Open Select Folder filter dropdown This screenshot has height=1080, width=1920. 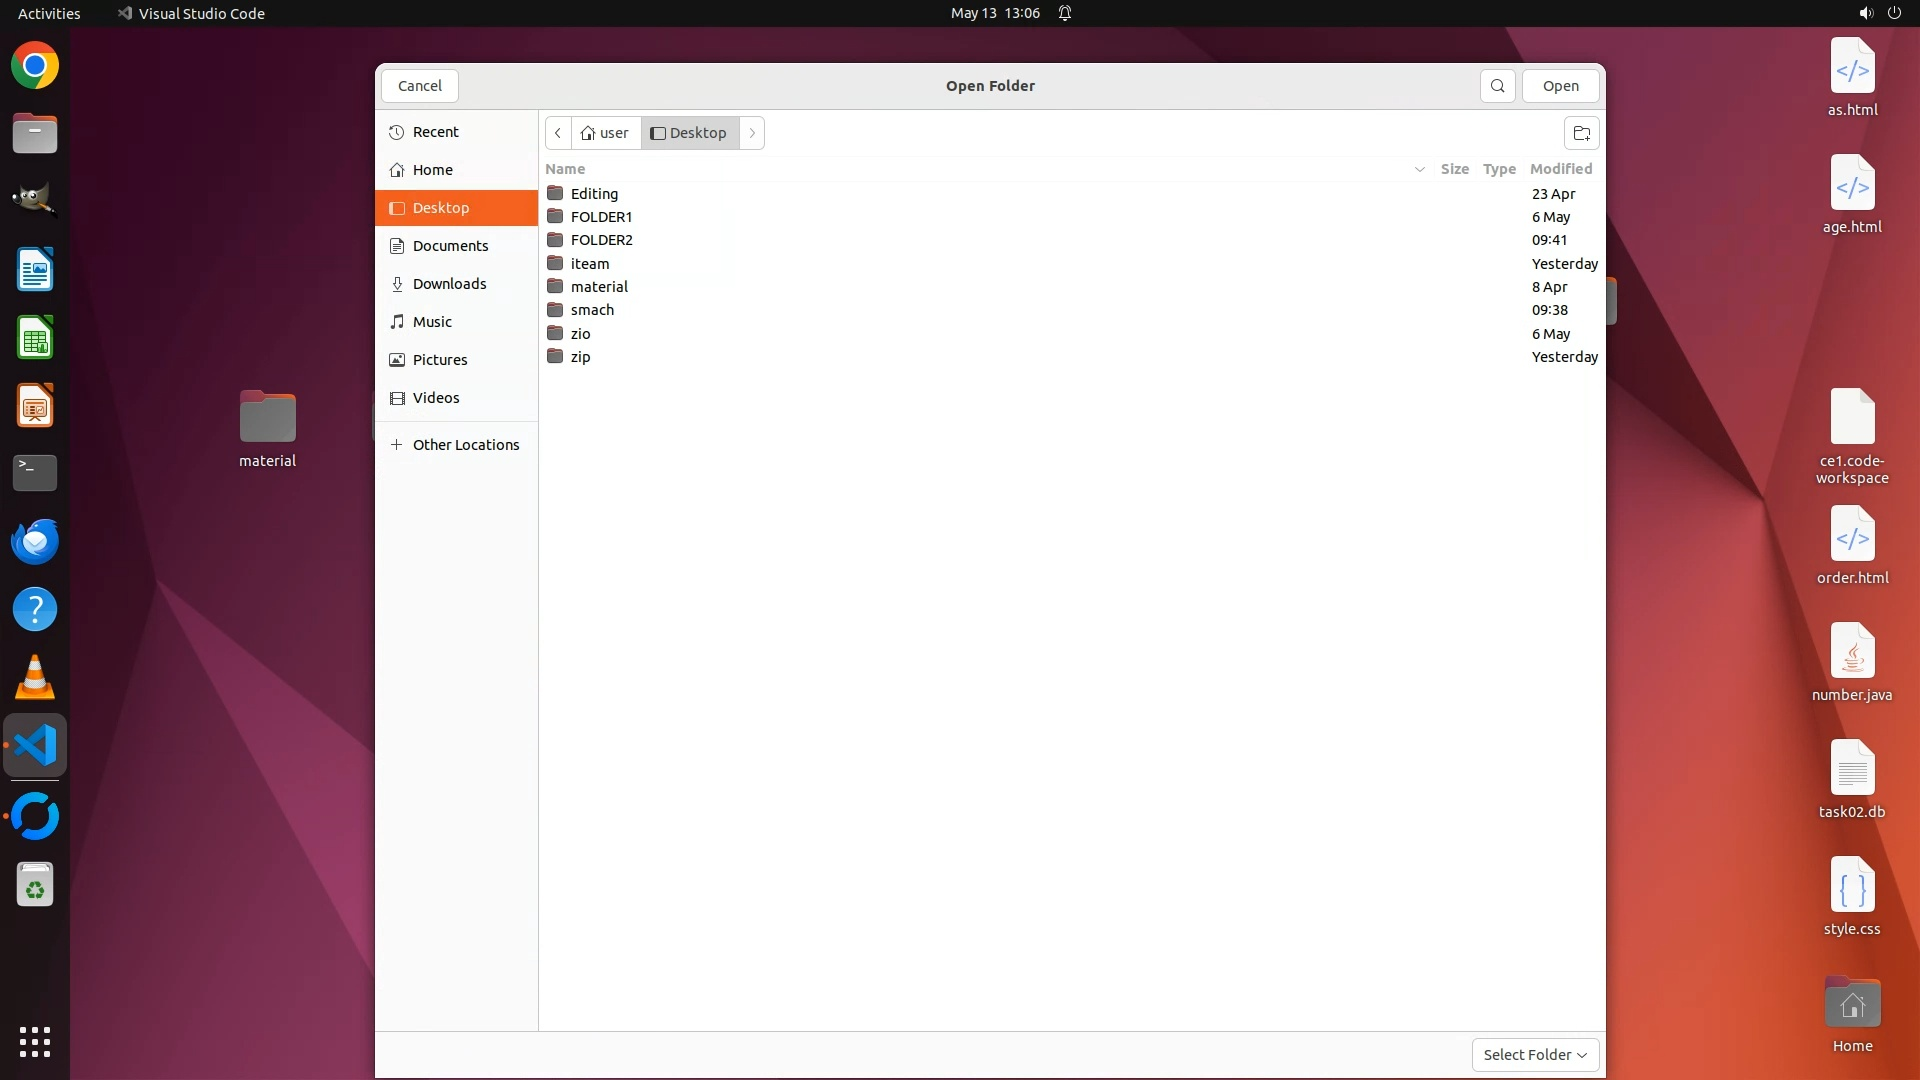[1534, 1055]
